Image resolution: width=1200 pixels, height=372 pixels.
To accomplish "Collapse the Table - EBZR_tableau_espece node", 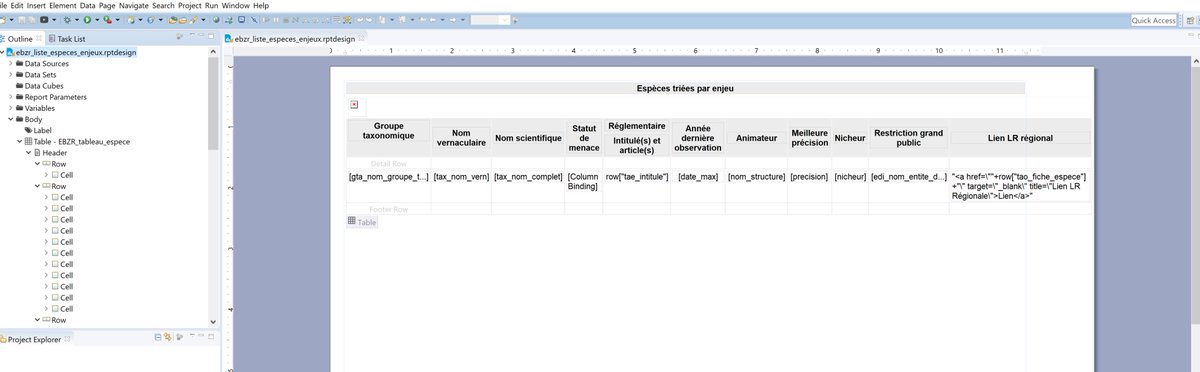I will pyautogui.click(x=19, y=142).
